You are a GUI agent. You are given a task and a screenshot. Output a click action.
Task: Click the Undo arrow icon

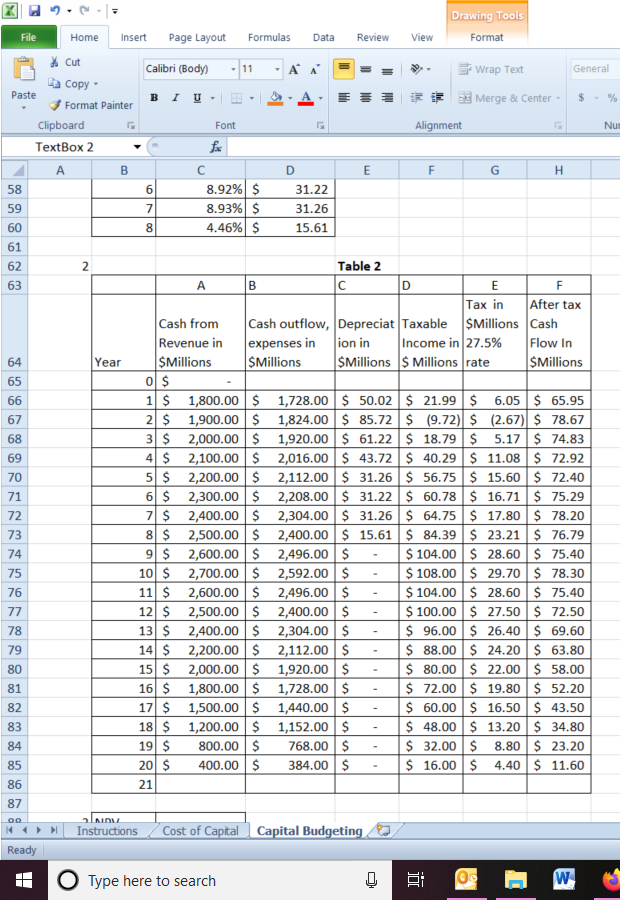pos(55,10)
